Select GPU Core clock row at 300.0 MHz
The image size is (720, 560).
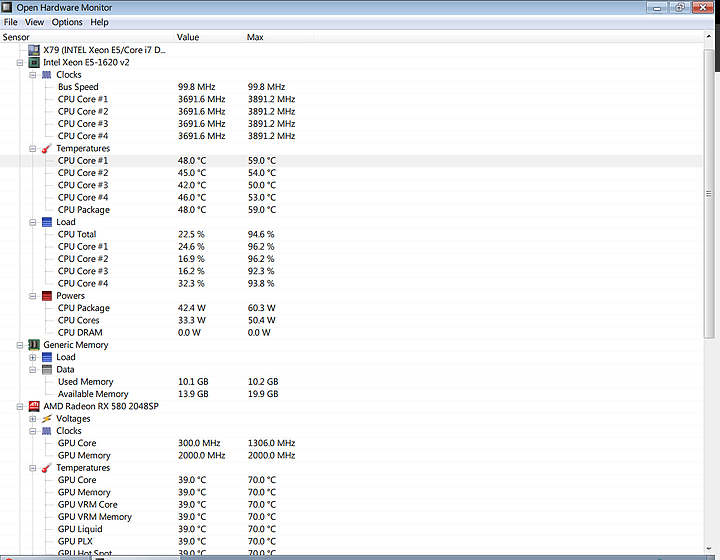(351, 443)
